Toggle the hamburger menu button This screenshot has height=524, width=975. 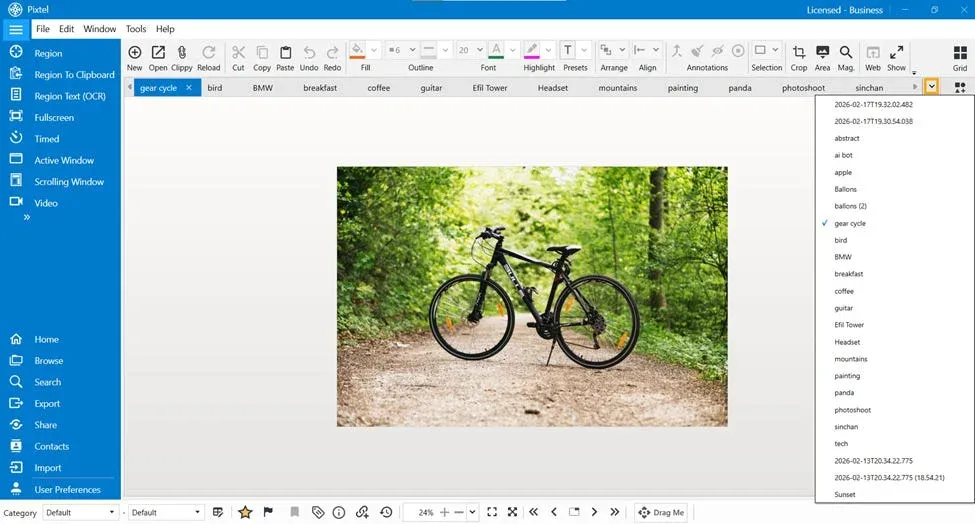pos(16,29)
